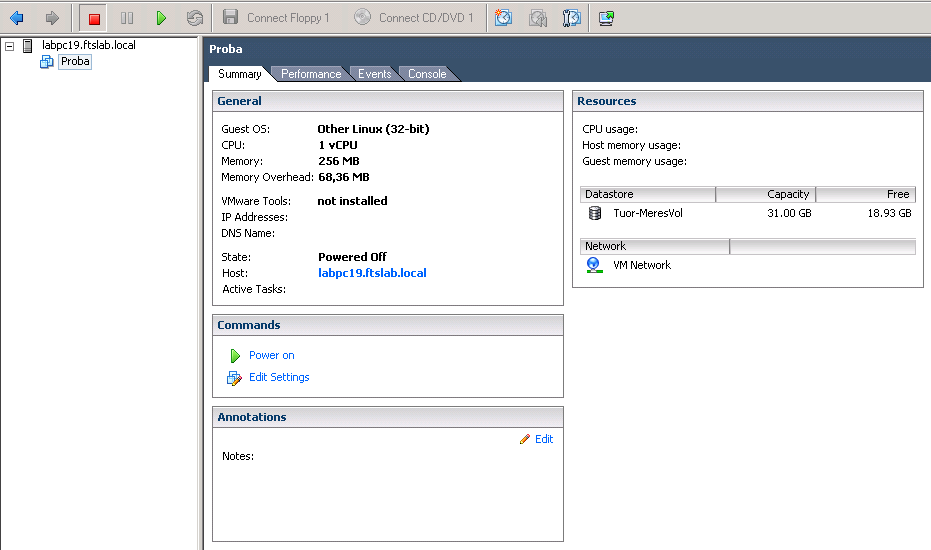The height and width of the screenshot is (550, 931).
Task: Click the datastore cylinder icon
Action: (594, 213)
